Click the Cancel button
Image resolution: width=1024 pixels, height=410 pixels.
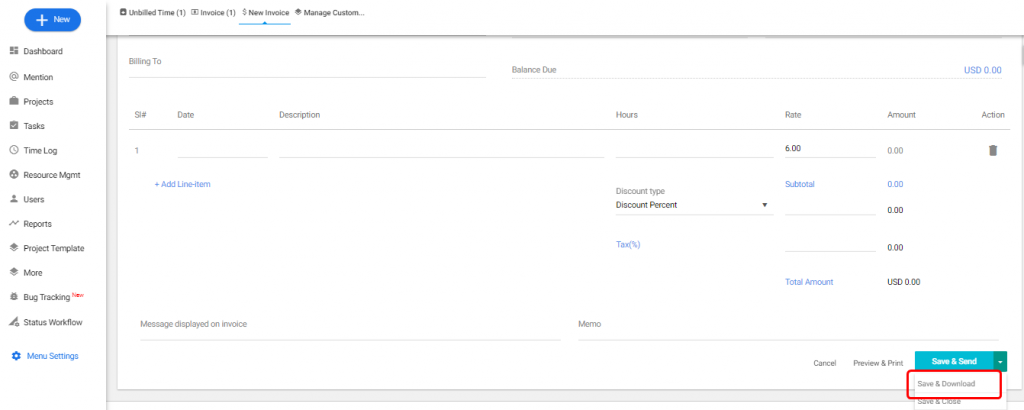(825, 363)
